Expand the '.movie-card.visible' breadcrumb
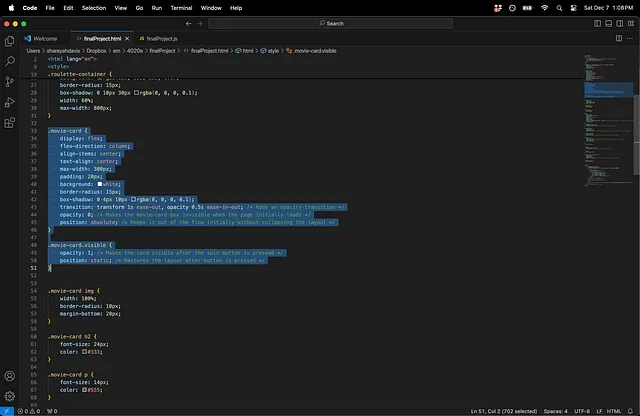The height and width of the screenshot is (416, 640). [313, 49]
